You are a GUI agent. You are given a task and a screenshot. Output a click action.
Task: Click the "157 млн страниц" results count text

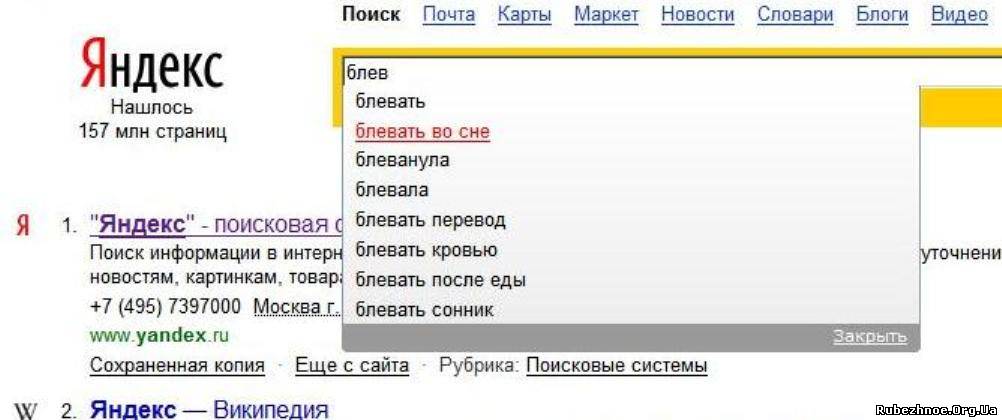click(x=152, y=132)
